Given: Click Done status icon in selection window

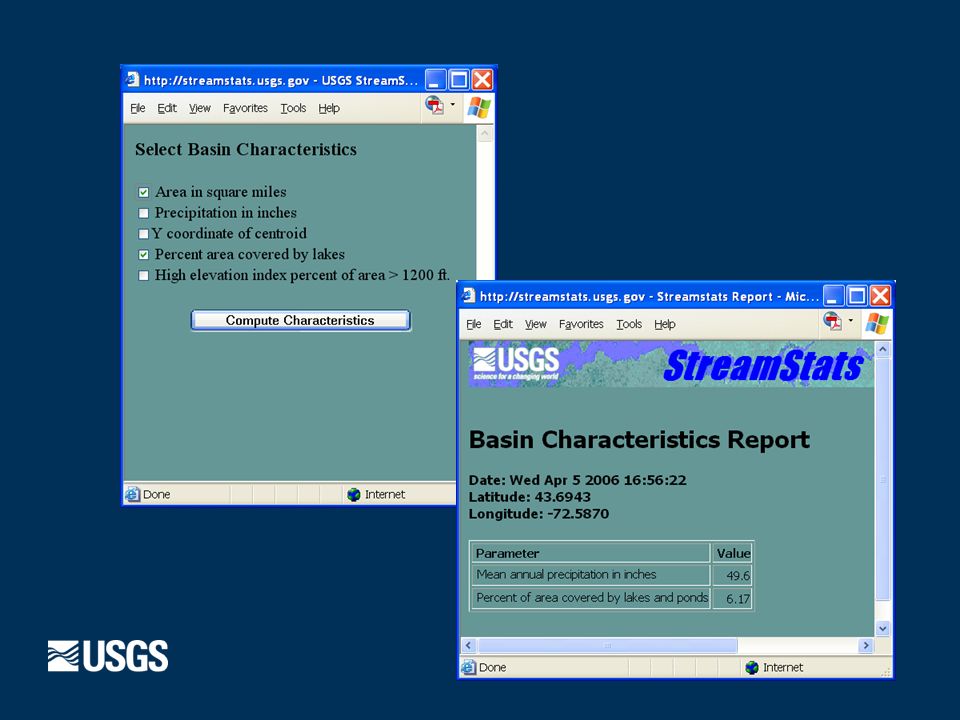Looking at the screenshot, I should tap(132, 494).
